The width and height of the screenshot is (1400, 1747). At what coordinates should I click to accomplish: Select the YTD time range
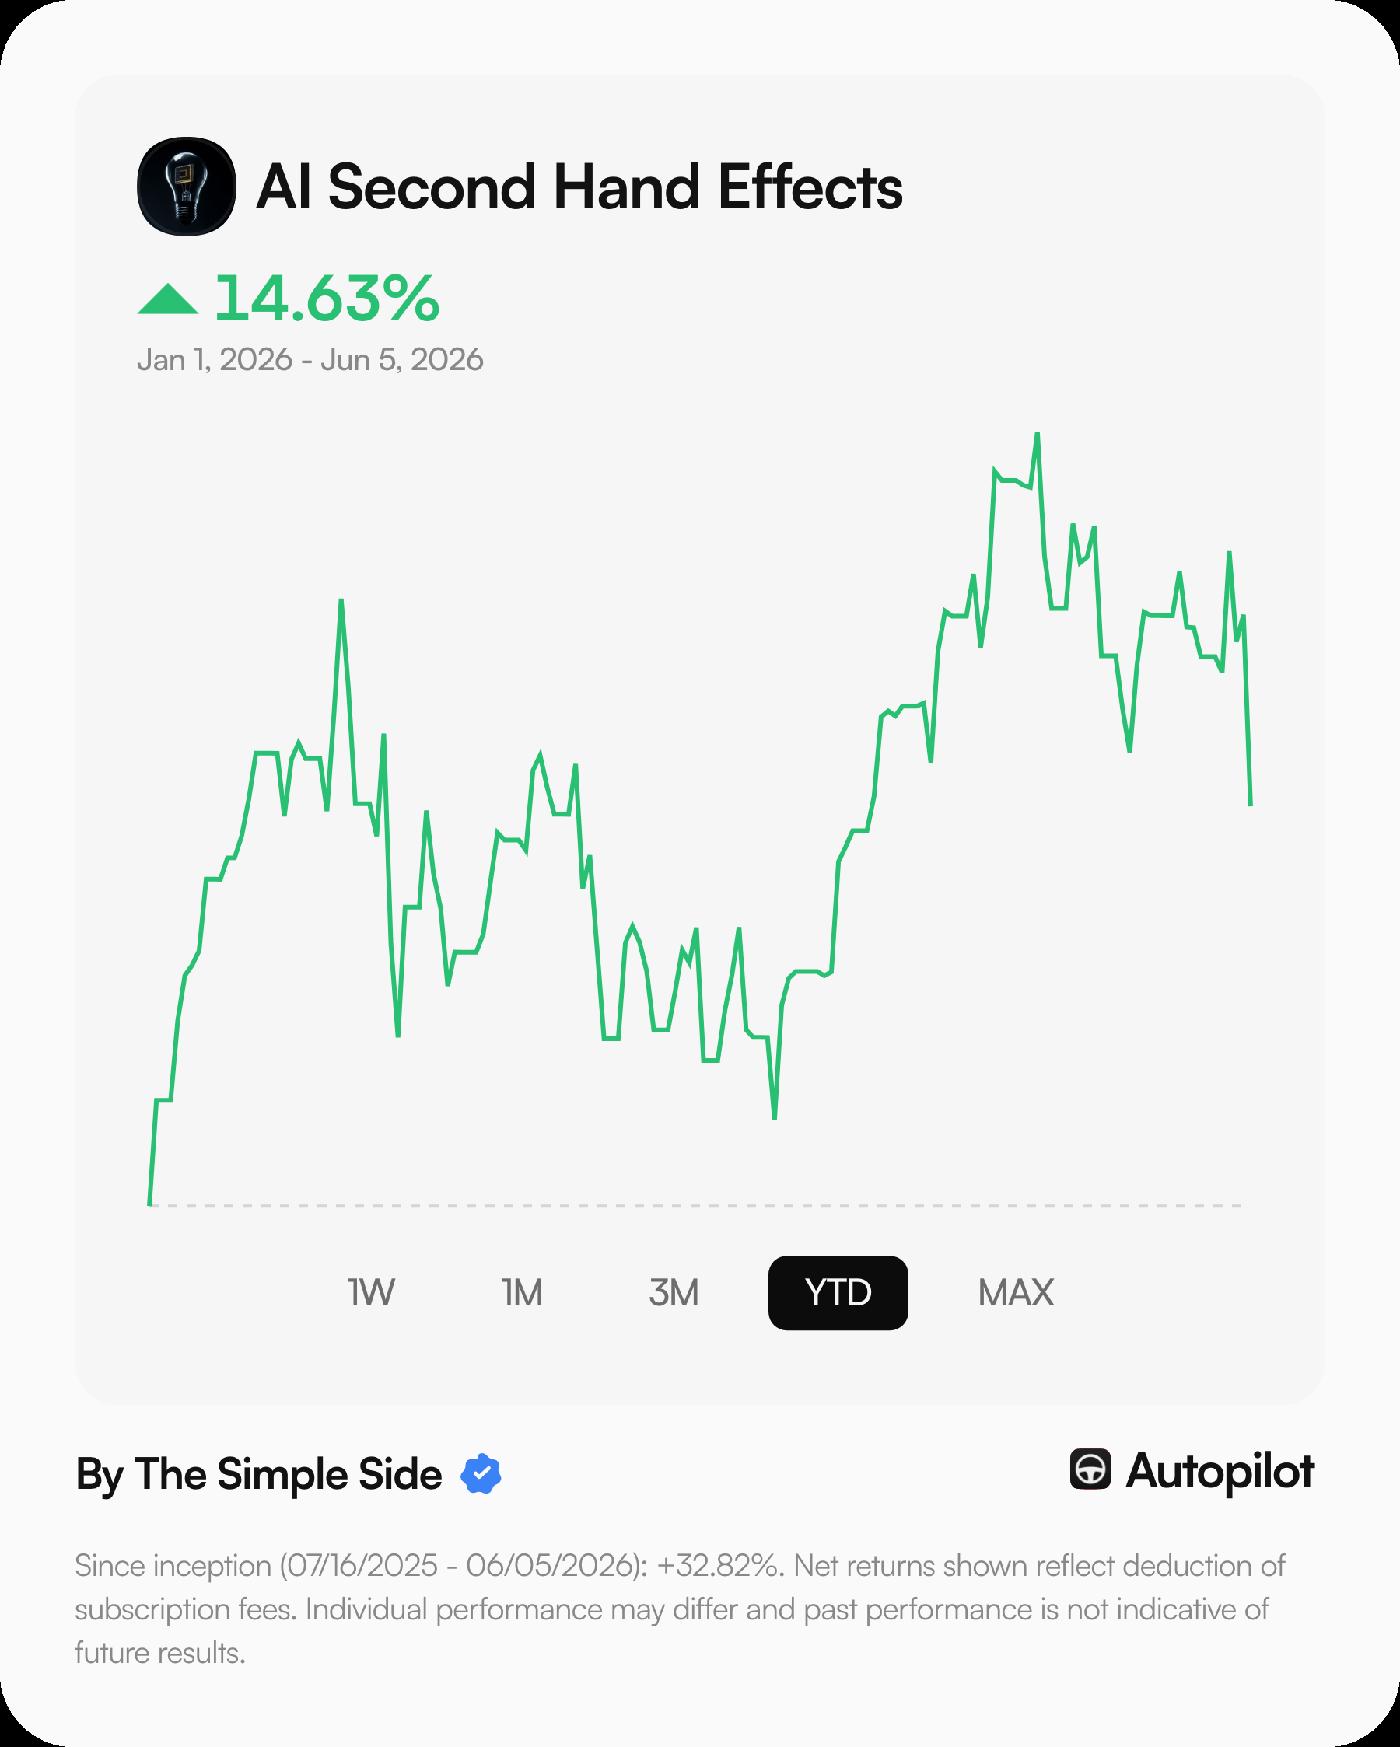point(838,1292)
